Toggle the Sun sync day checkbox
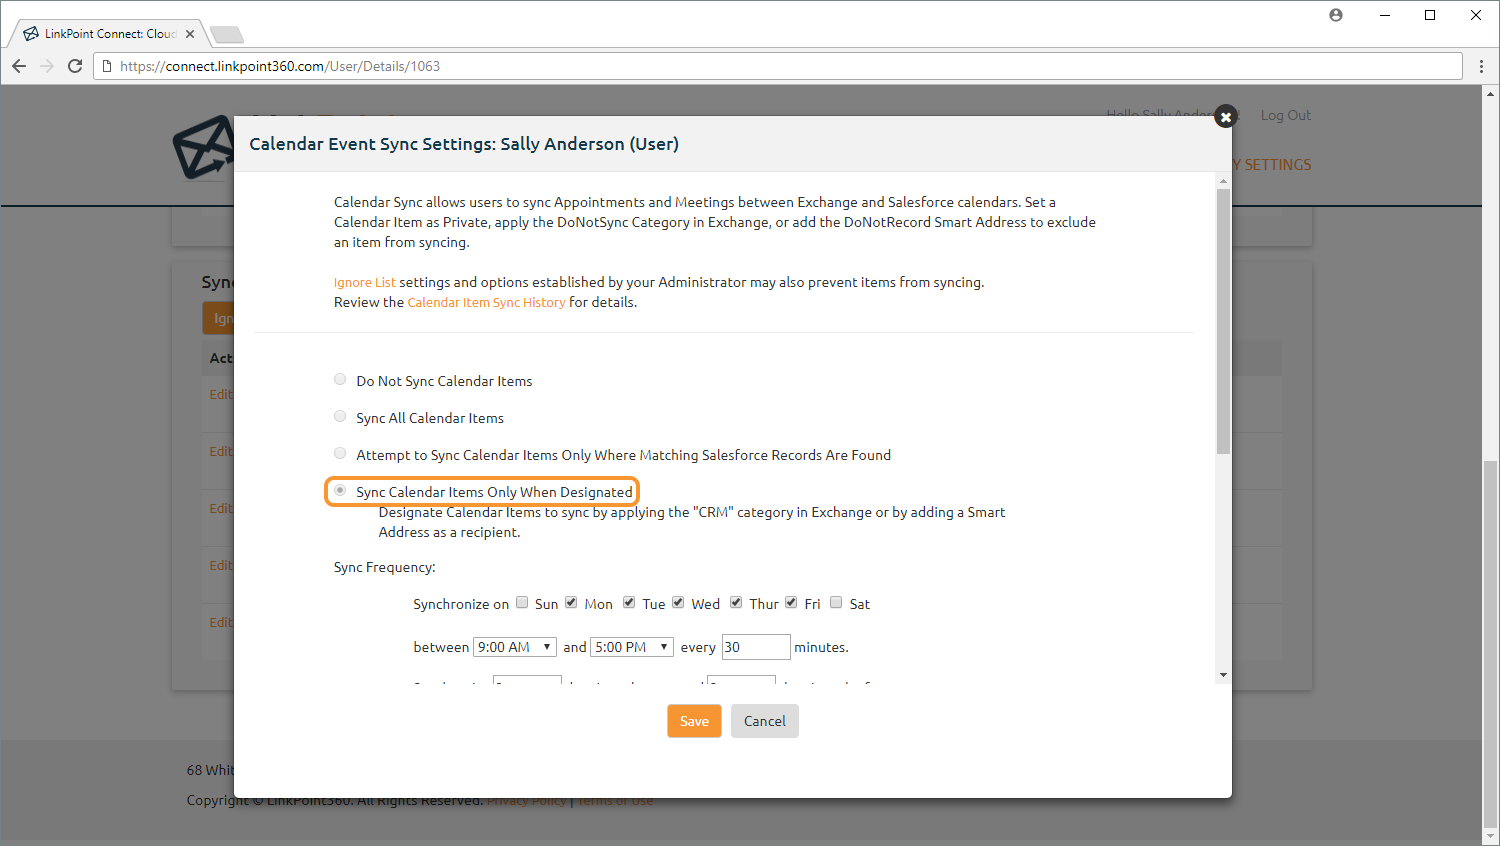The image size is (1500, 846). (522, 602)
